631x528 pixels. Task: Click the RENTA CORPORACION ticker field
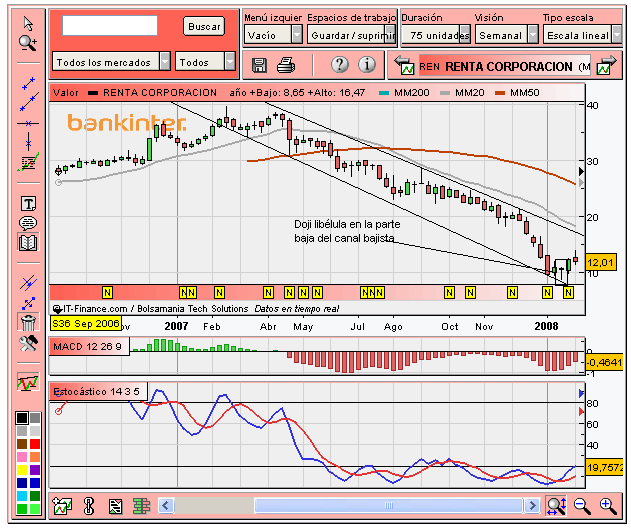(505, 66)
